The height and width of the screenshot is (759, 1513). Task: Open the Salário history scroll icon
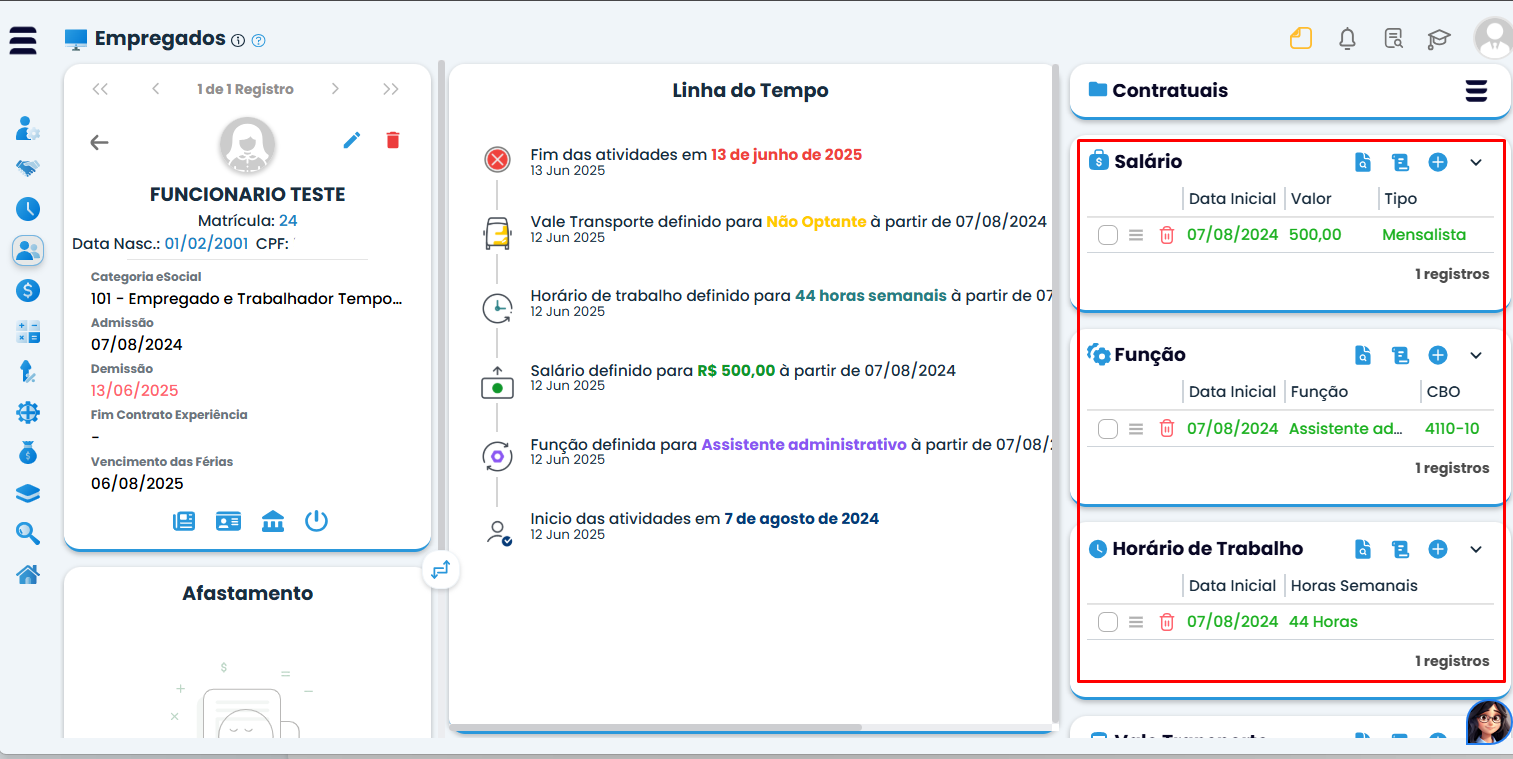point(1400,162)
